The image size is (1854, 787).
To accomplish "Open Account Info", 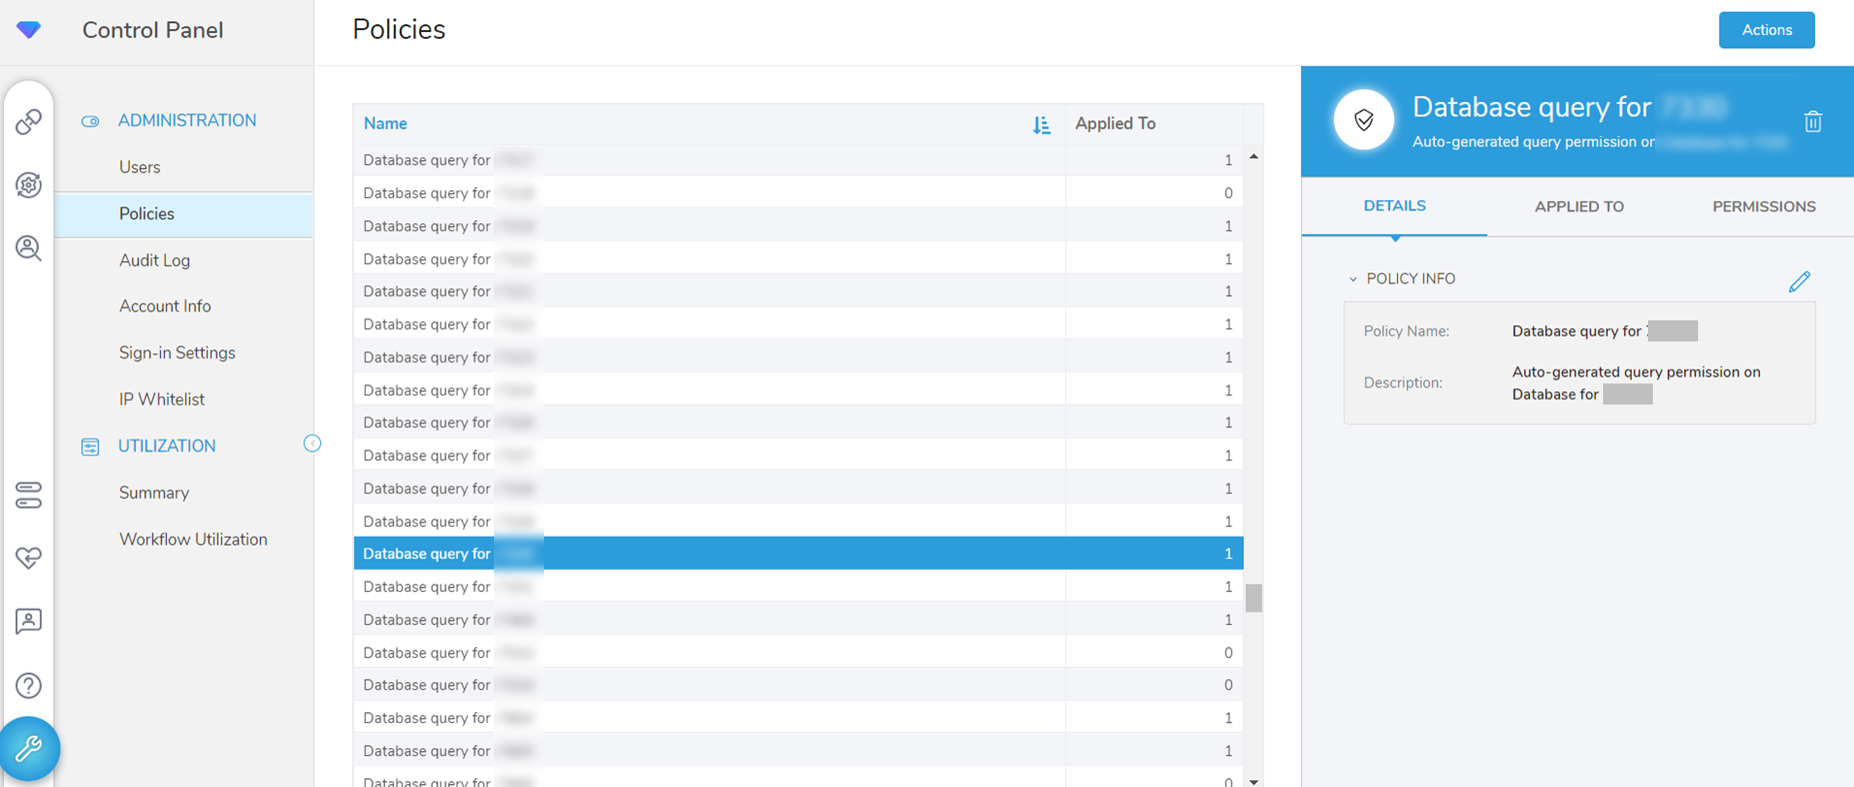I will pyautogui.click(x=165, y=306).
